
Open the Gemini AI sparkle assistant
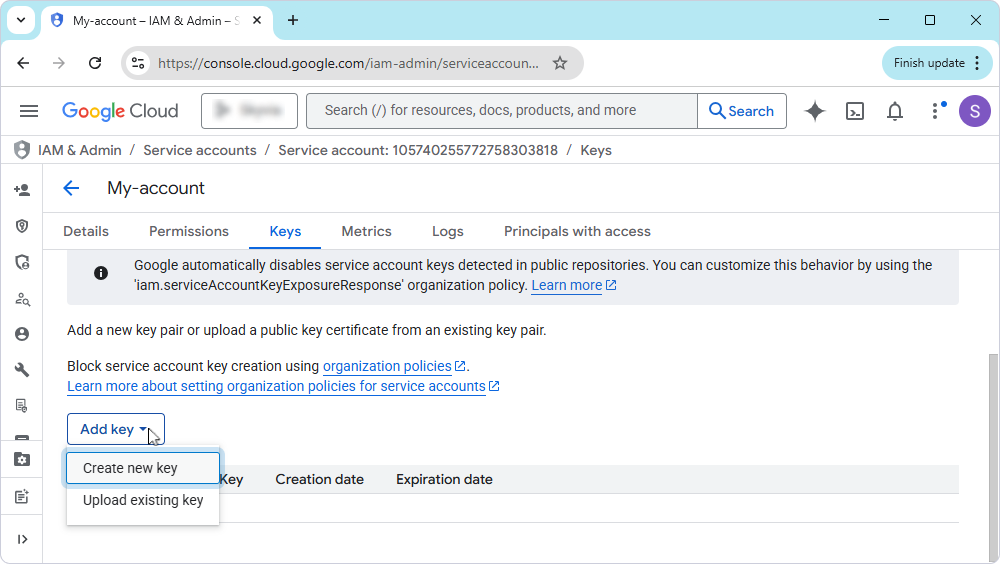815,111
